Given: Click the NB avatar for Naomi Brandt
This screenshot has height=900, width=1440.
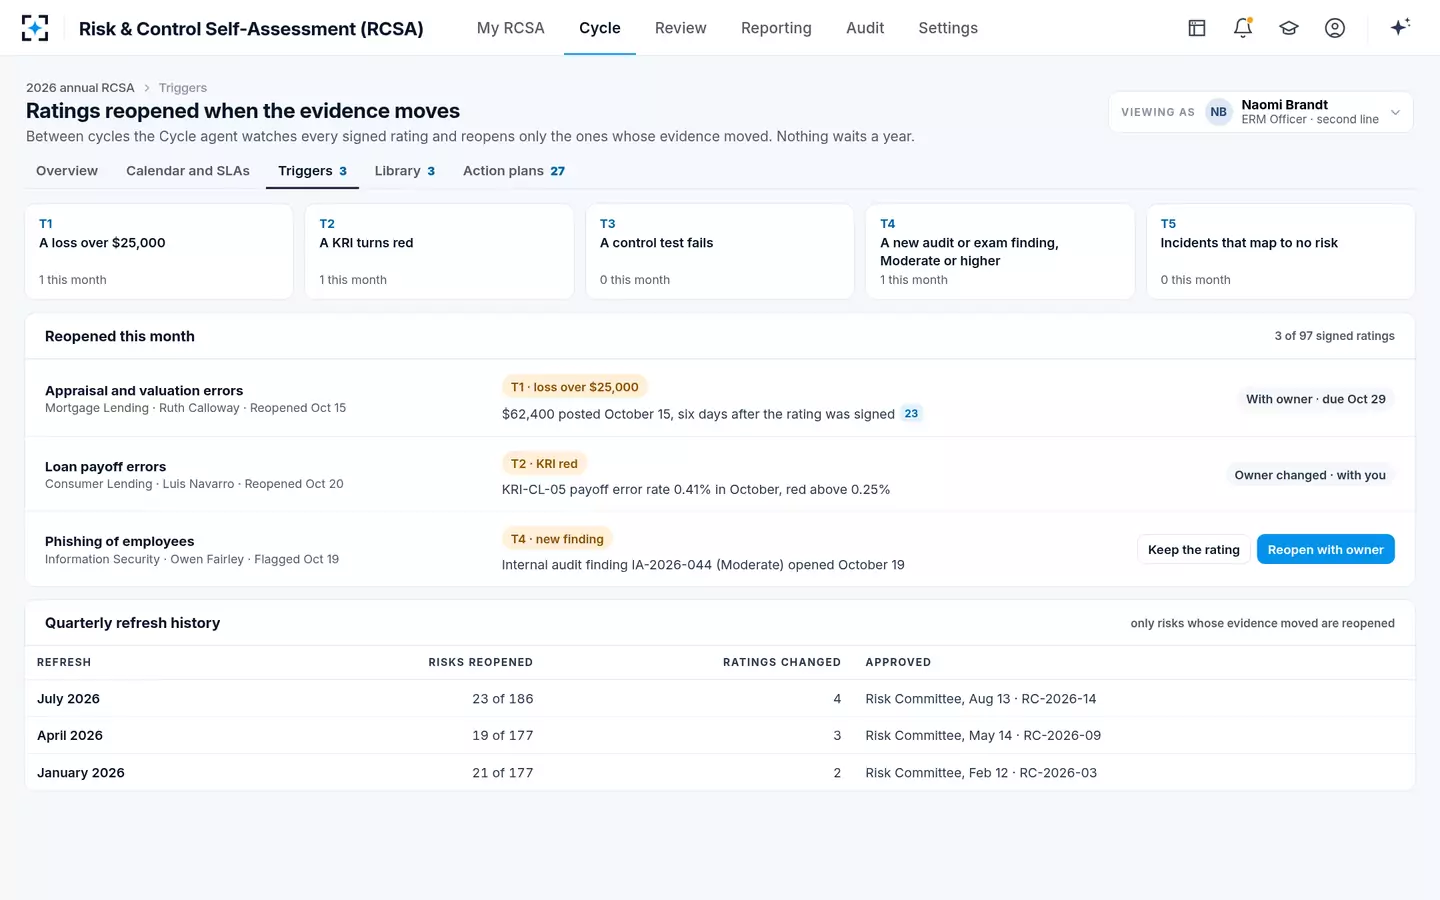Looking at the screenshot, I should pos(1218,112).
